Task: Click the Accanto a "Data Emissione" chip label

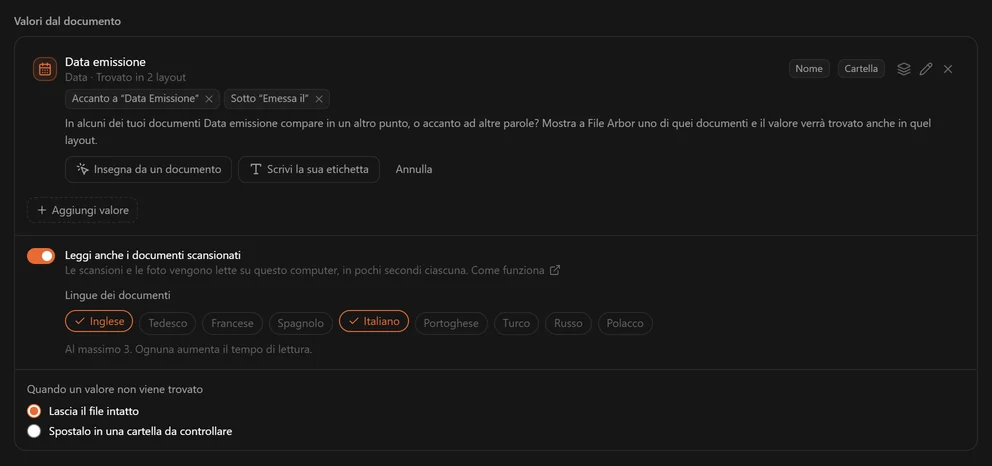Action: coord(135,99)
